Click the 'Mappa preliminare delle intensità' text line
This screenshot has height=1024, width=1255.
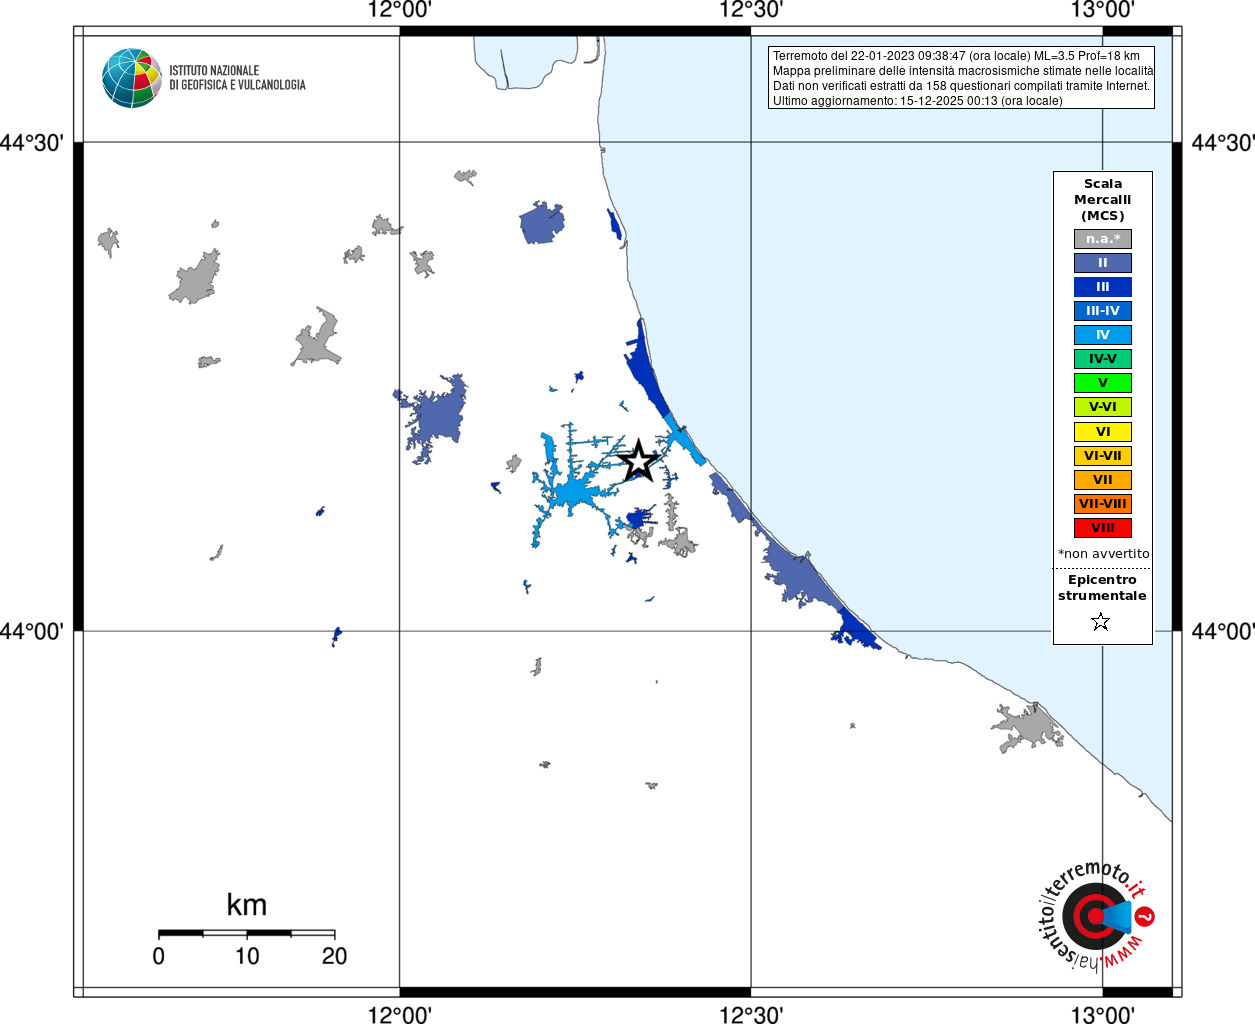(x=963, y=71)
